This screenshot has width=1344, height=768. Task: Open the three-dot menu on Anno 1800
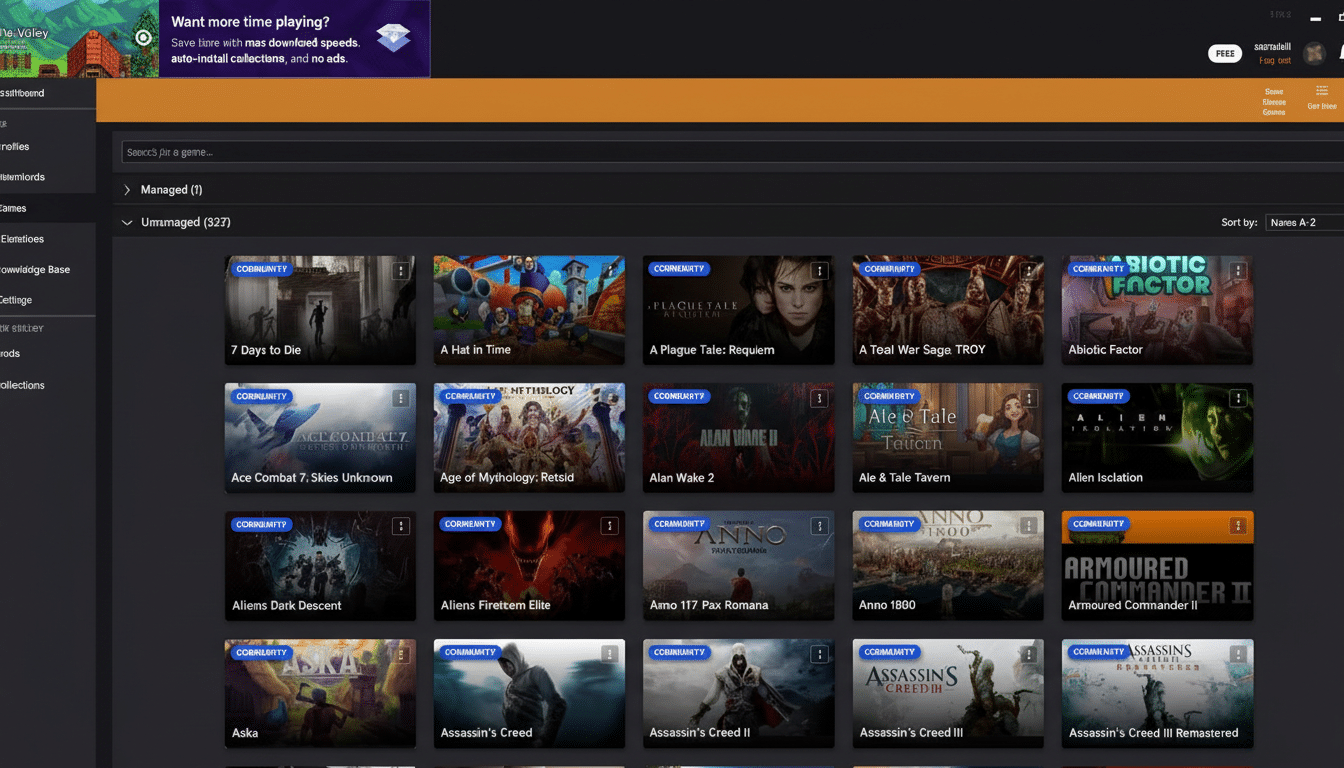[x=1028, y=525]
